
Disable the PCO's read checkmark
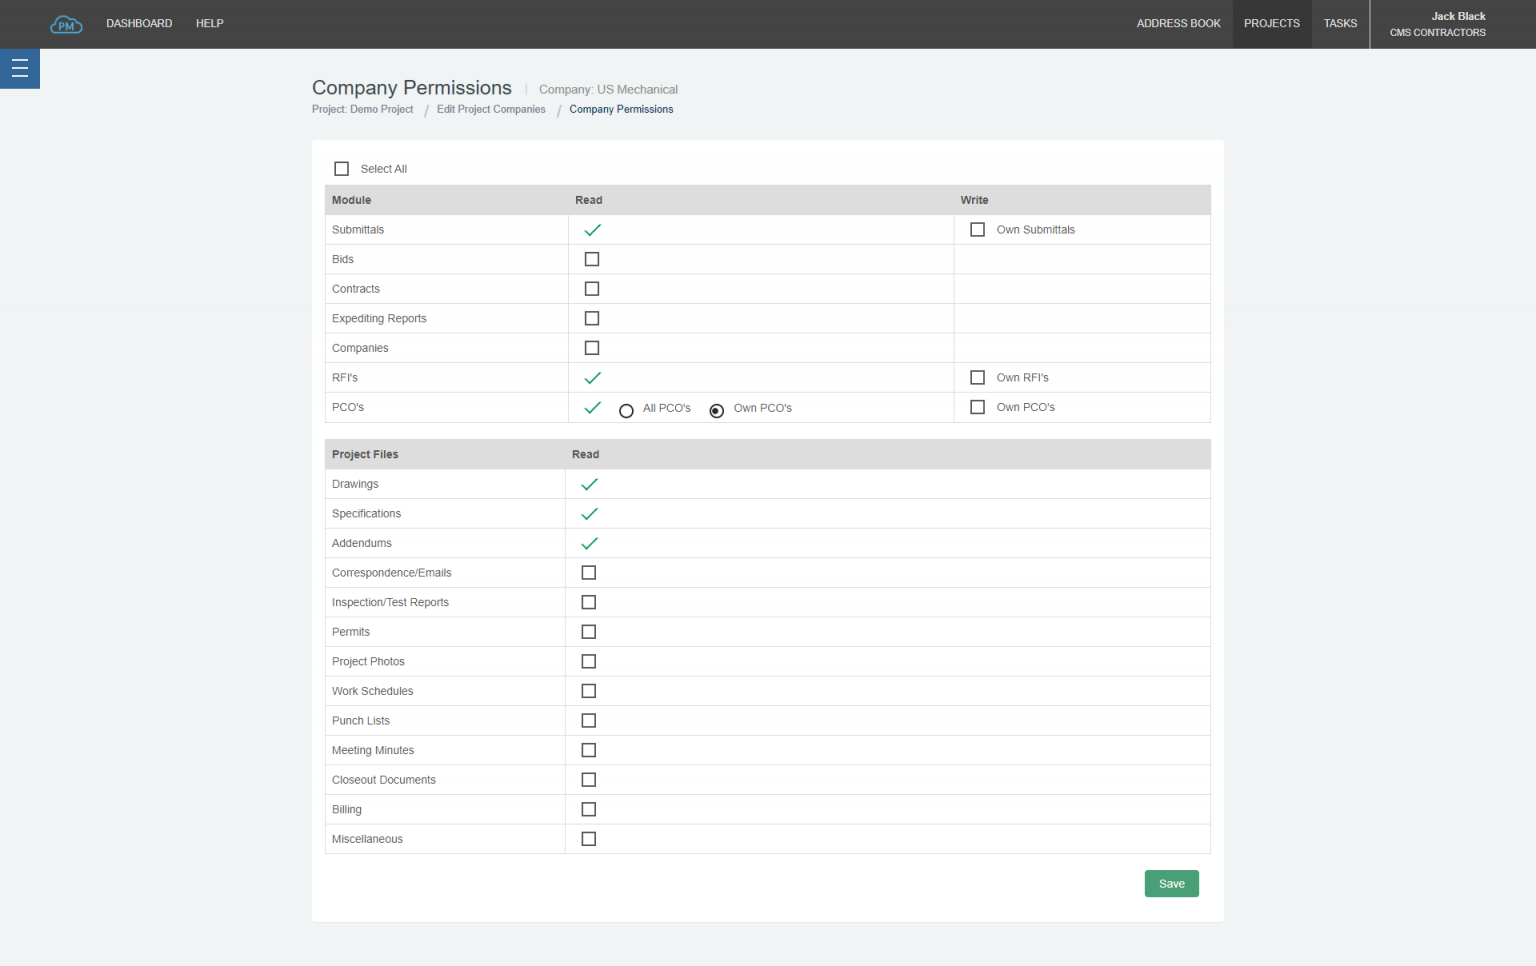592,407
